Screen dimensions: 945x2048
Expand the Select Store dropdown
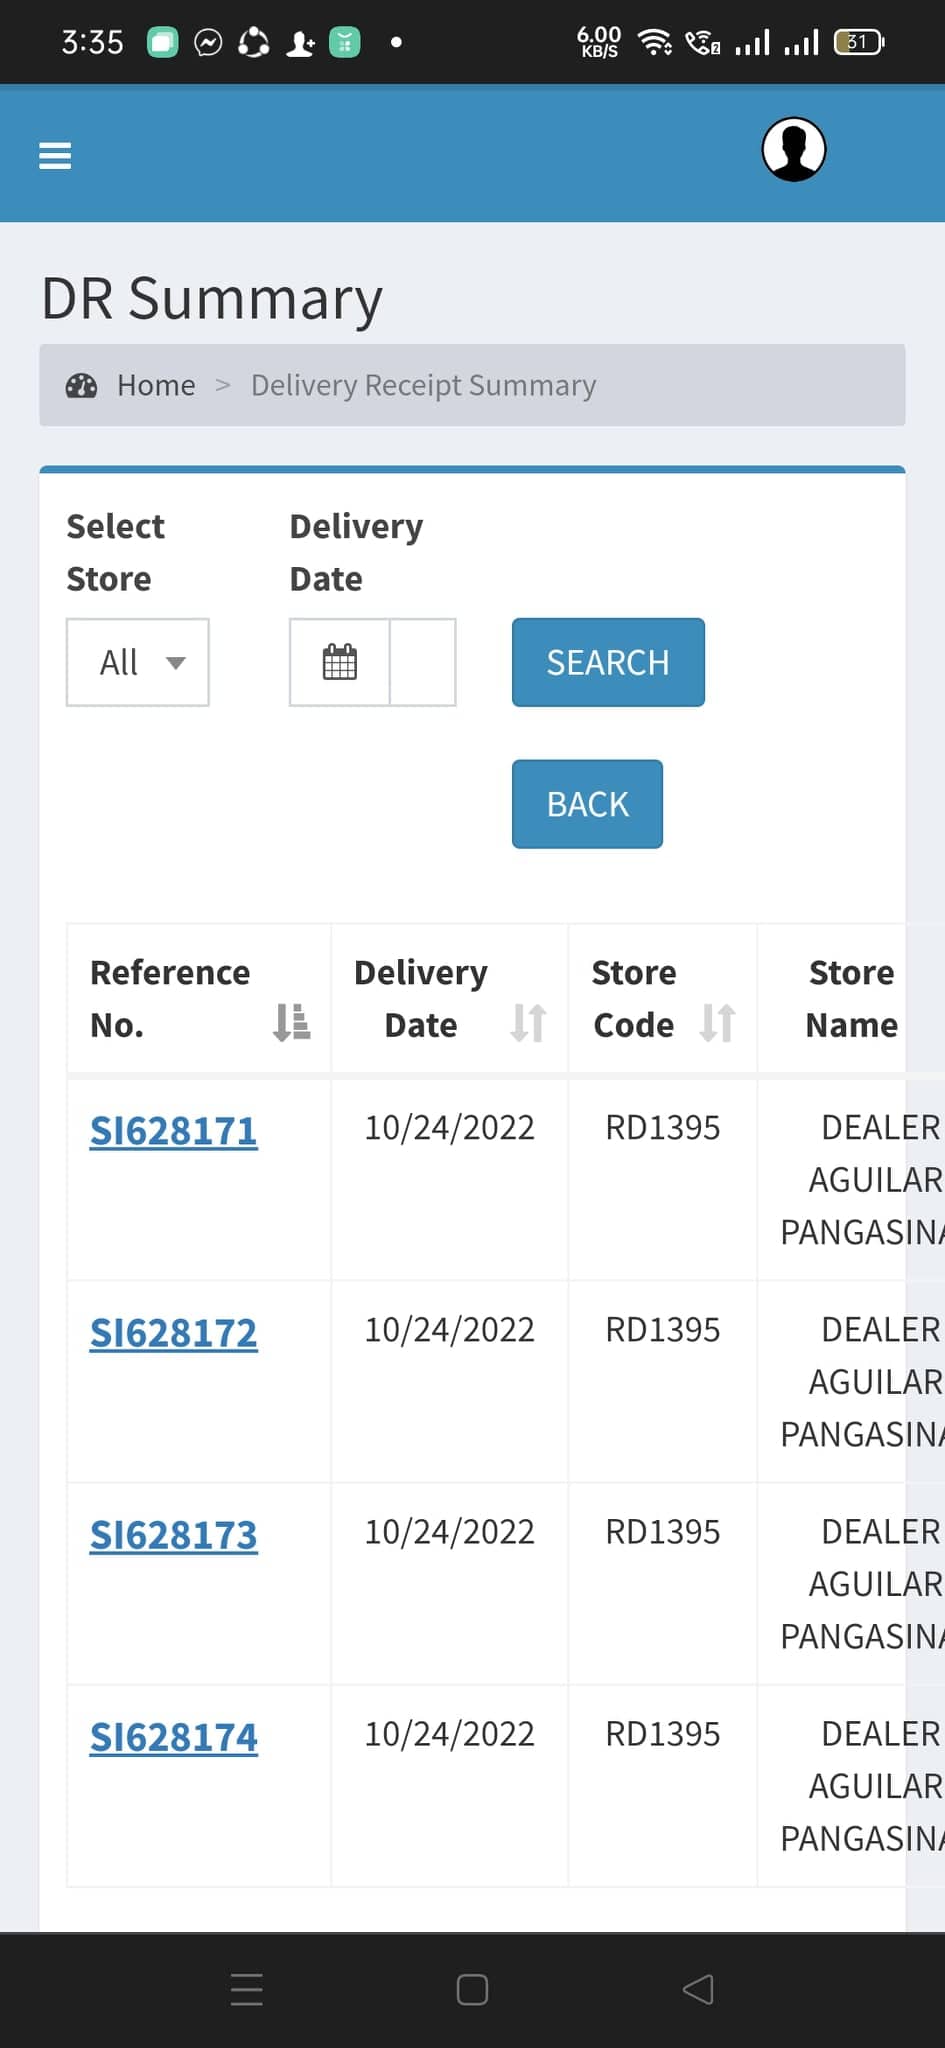138,662
